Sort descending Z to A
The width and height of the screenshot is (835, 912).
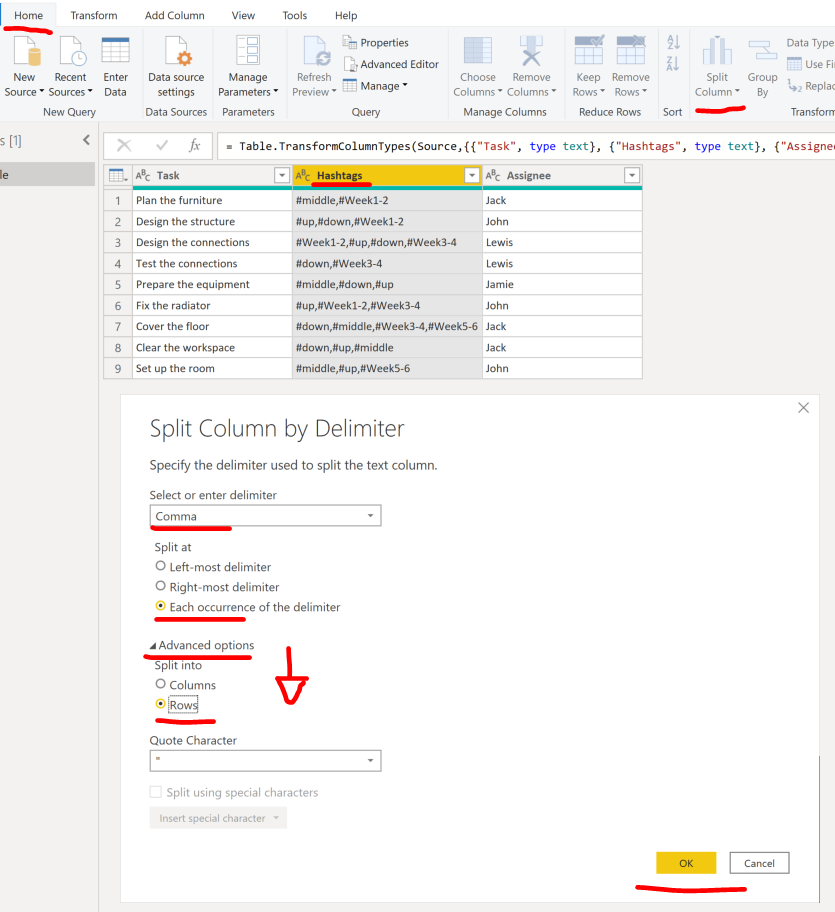[673, 63]
